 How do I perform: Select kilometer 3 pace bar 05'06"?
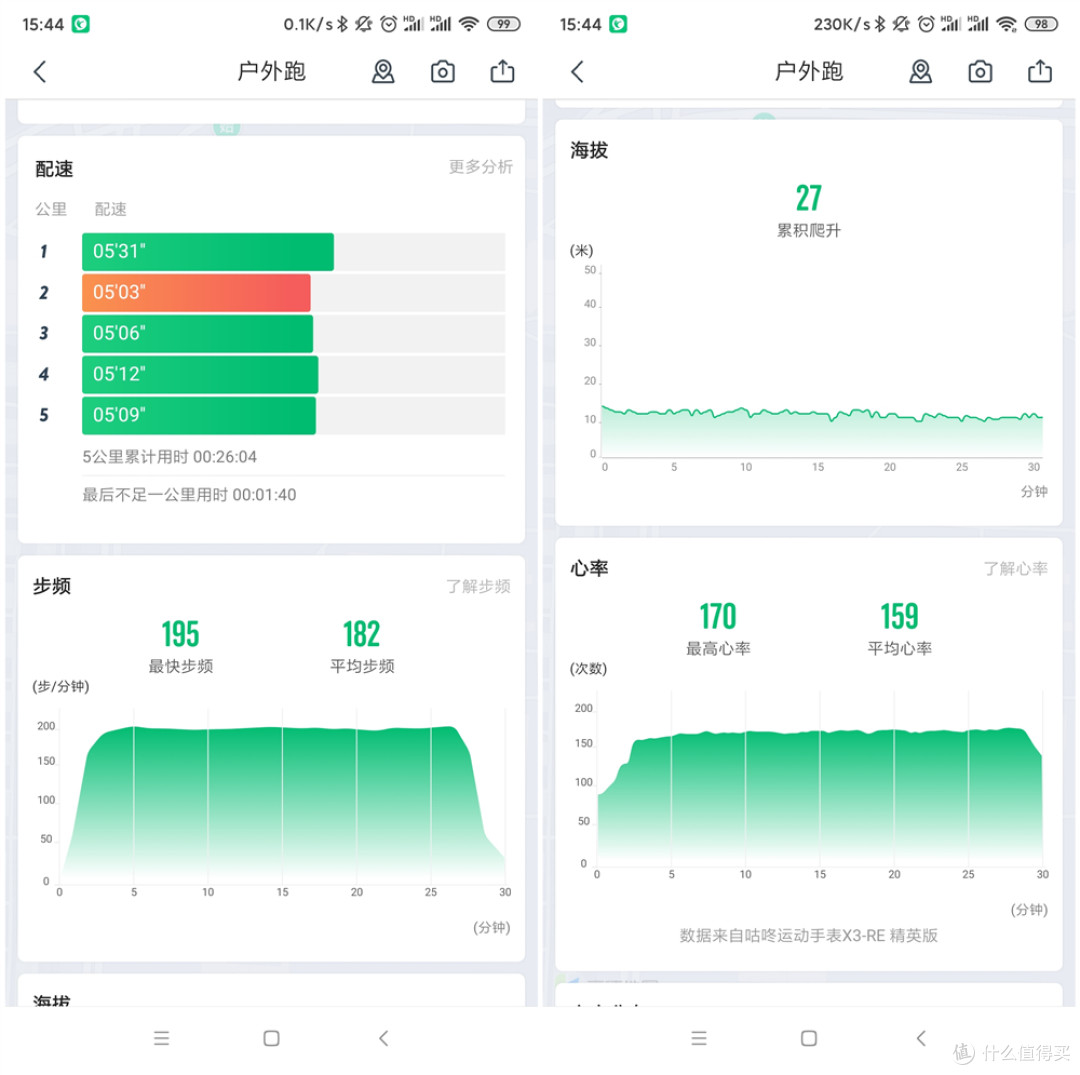[x=198, y=333]
